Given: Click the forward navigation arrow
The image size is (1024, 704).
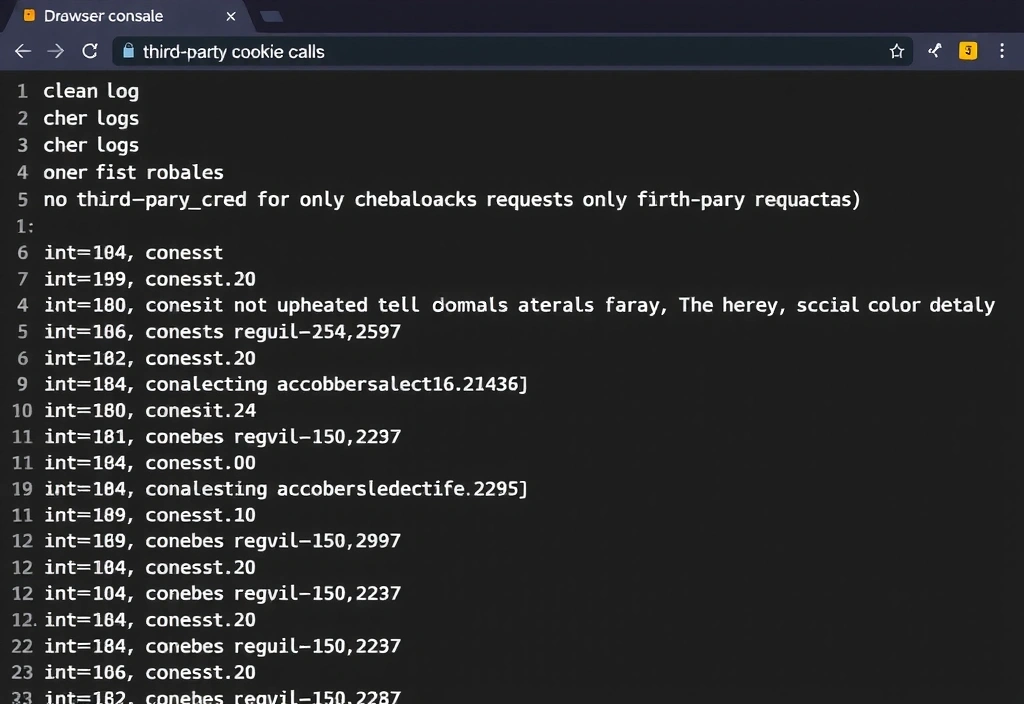Looking at the screenshot, I should point(56,51).
